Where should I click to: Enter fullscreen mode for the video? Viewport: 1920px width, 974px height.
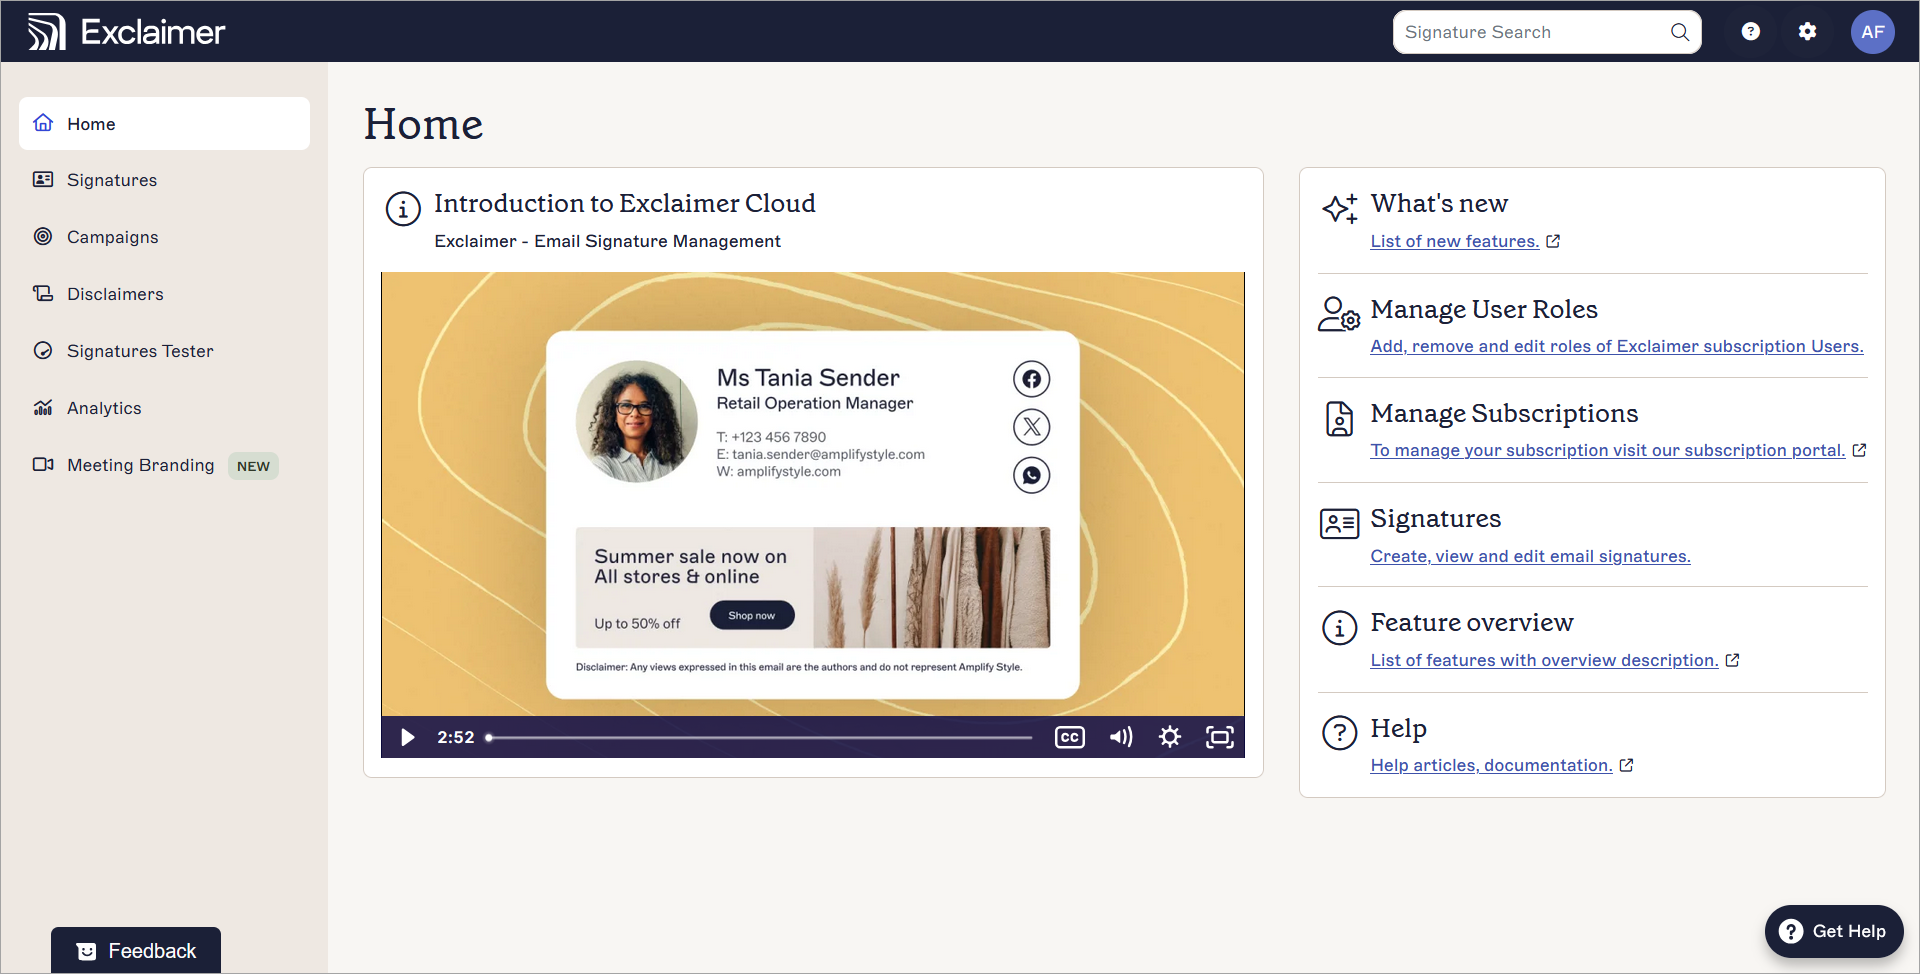(x=1219, y=738)
